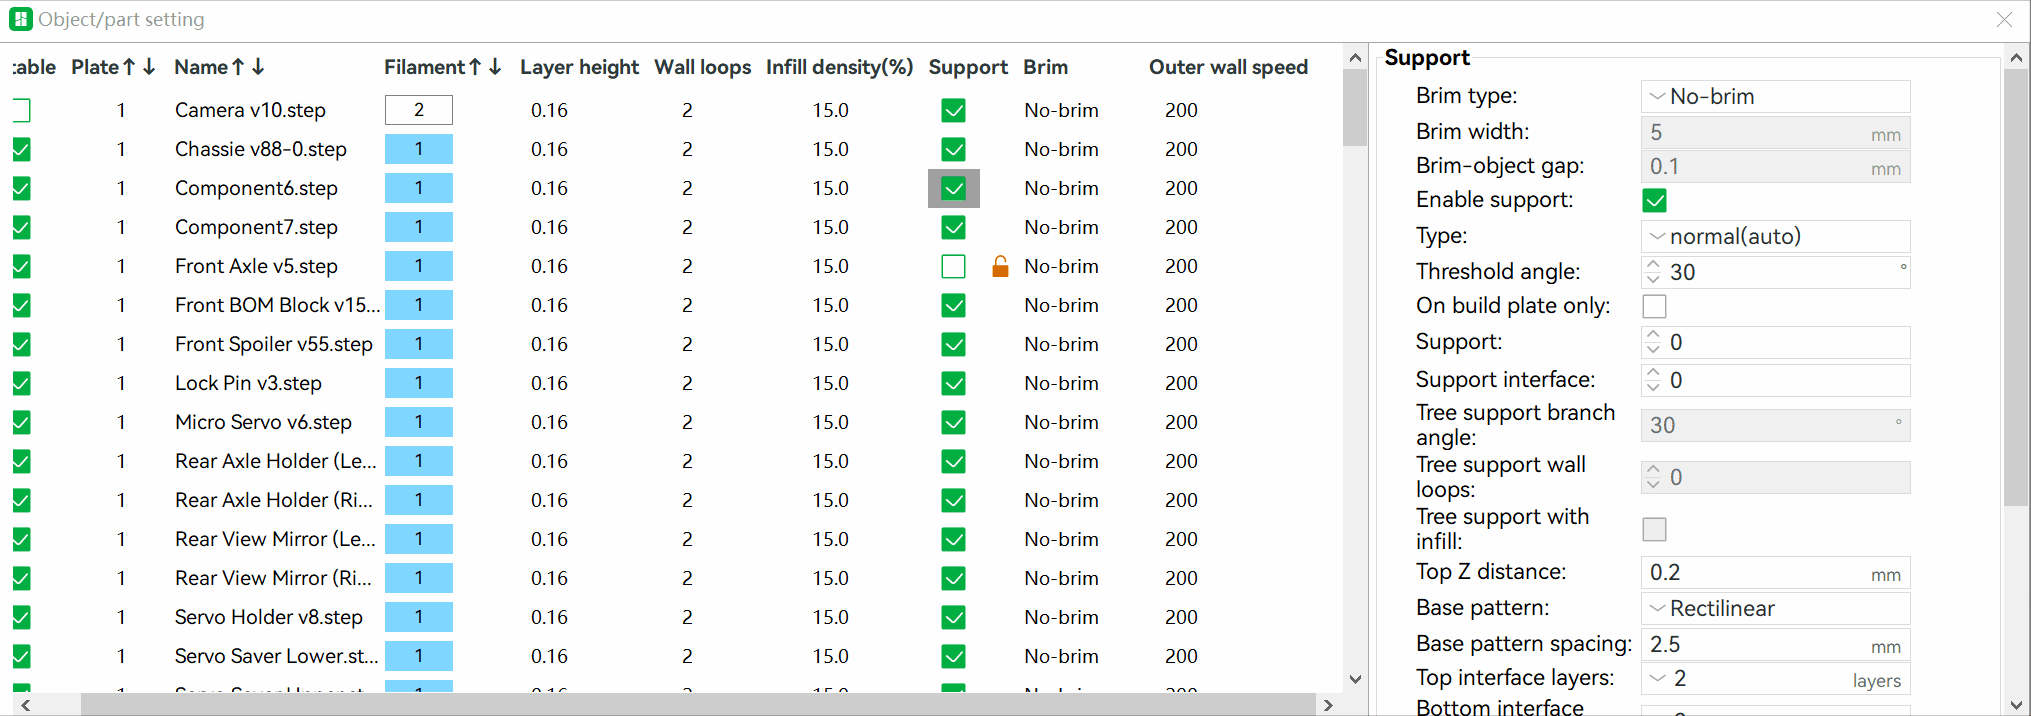This screenshot has width=2031, height=716.
Task: Click the orange unlock icon for Front Axle
Action: click(x=999, y=266)
